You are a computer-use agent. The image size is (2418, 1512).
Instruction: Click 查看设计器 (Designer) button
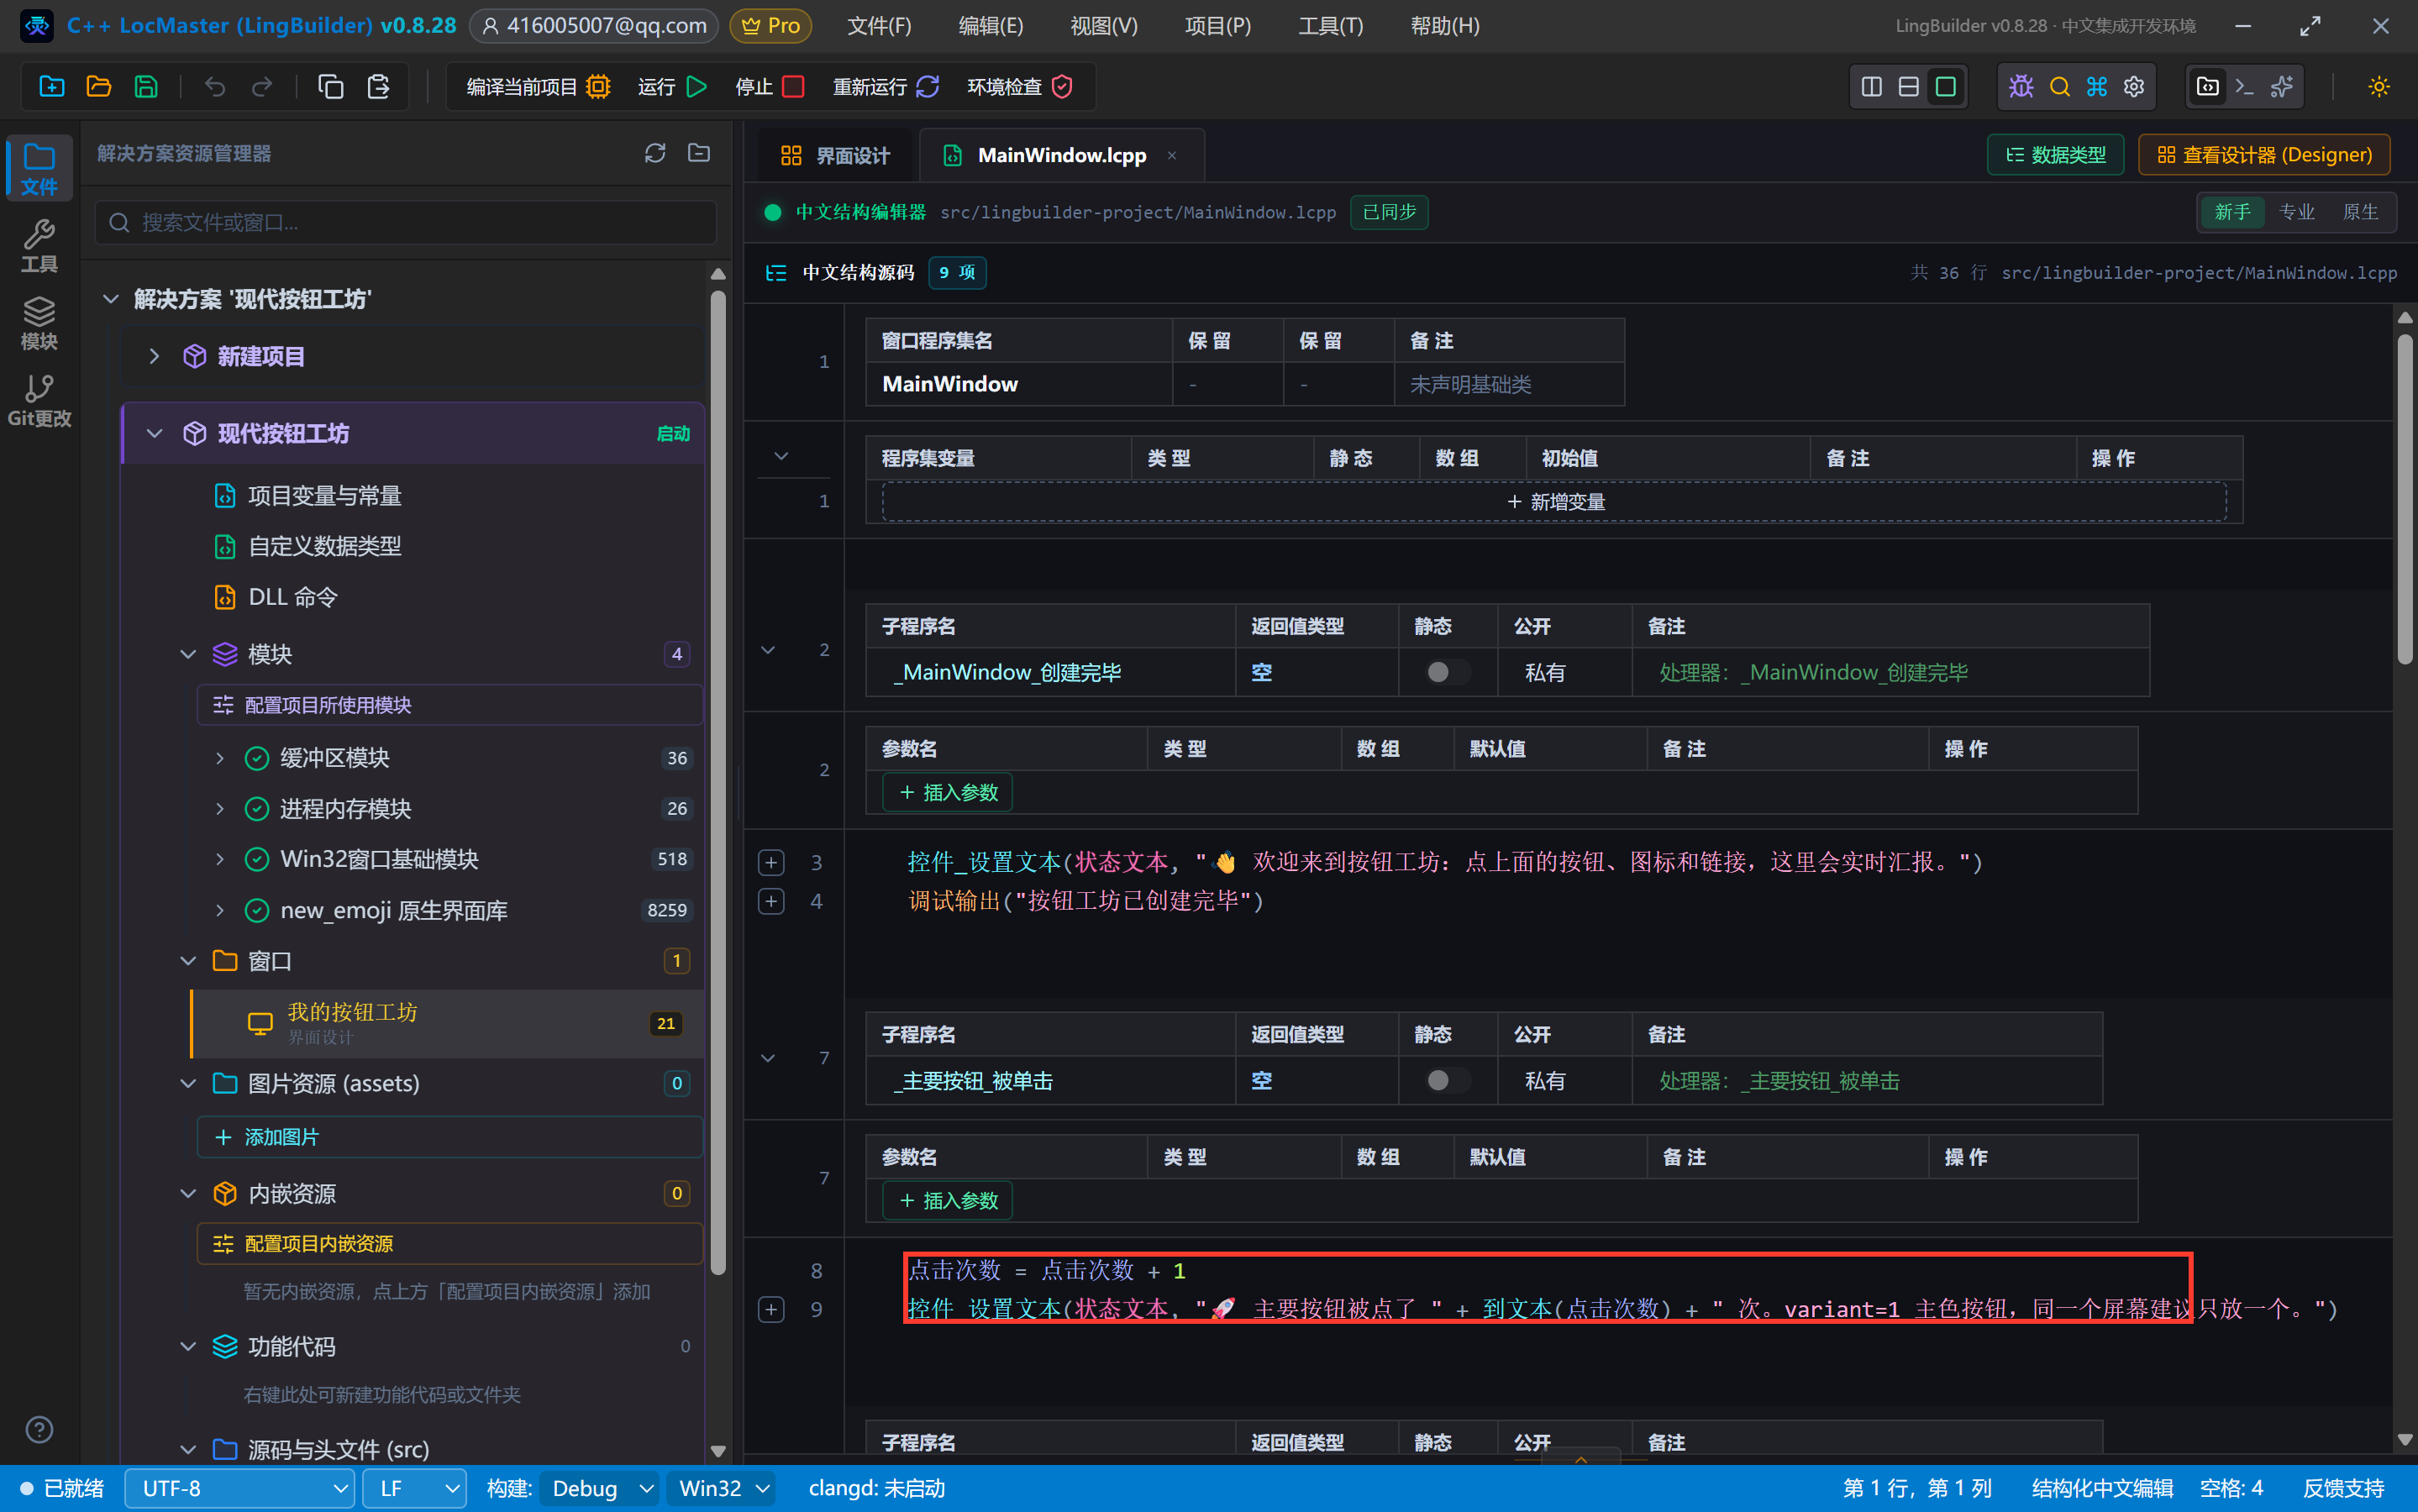click(x=2264, y=155)
